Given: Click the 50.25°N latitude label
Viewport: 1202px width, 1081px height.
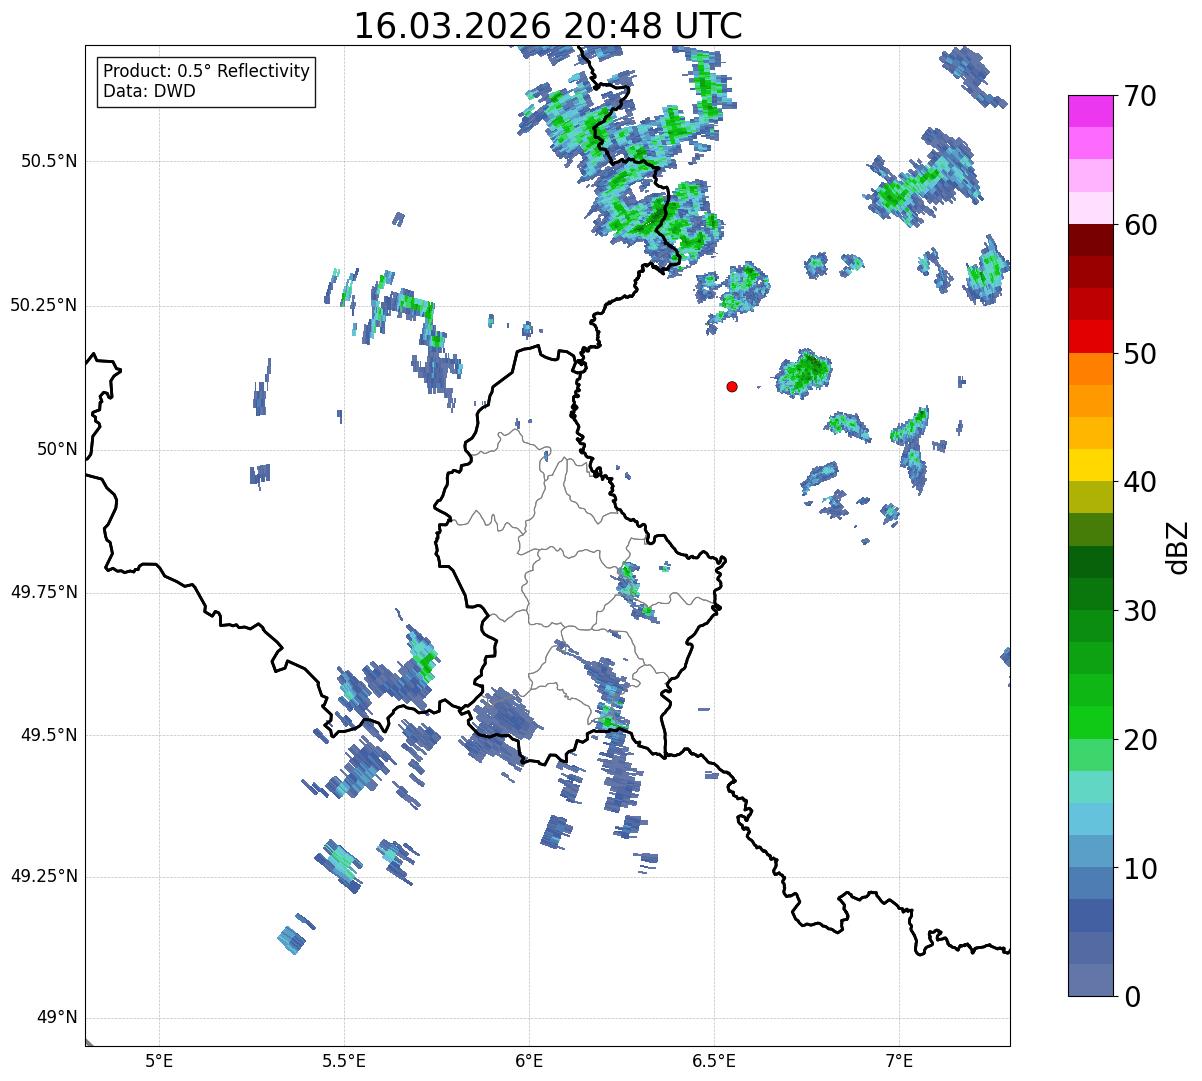Looking at the screenshot, I should coord(43,305).
